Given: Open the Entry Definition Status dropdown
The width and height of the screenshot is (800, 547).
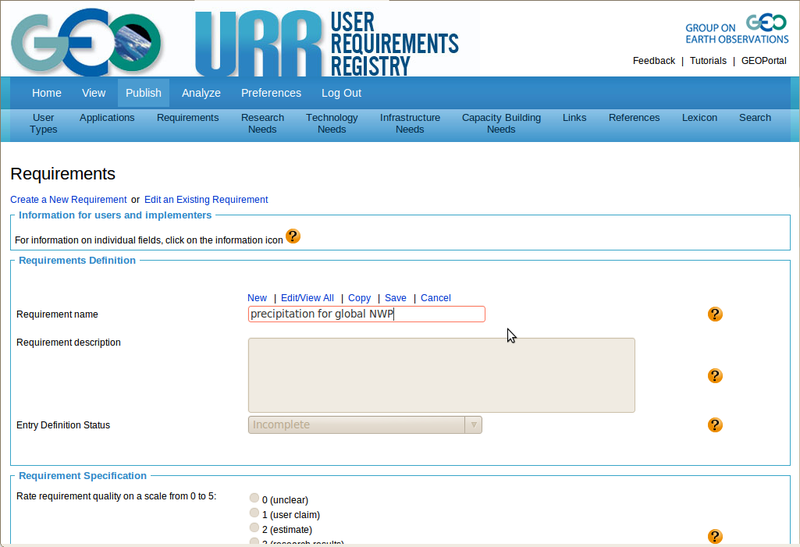Looking at the screenshot, I should pos(365,425).
